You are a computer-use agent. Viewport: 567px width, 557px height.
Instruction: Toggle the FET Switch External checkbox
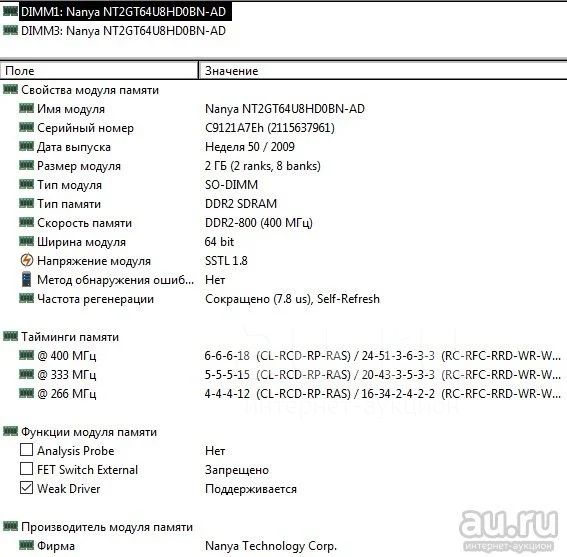(26, 469)
